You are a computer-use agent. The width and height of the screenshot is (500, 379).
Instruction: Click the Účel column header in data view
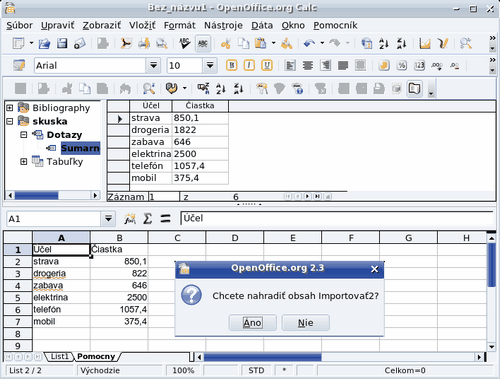[x=151, y=106]
